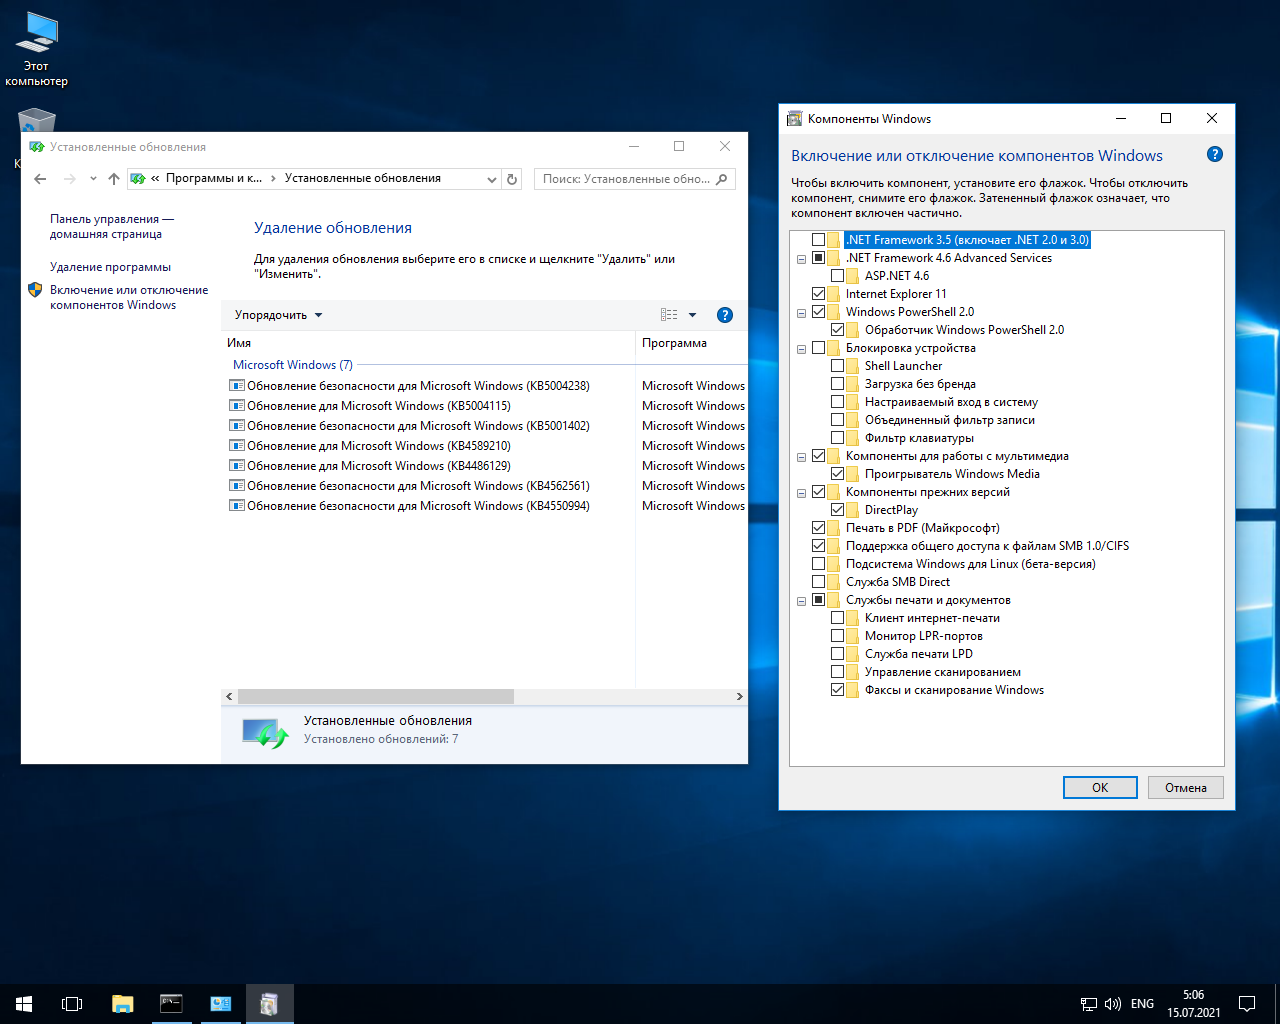Open the view options dropdown arrow
The width and height of the screenshot is (1280, 1024).
coord(692,315)
